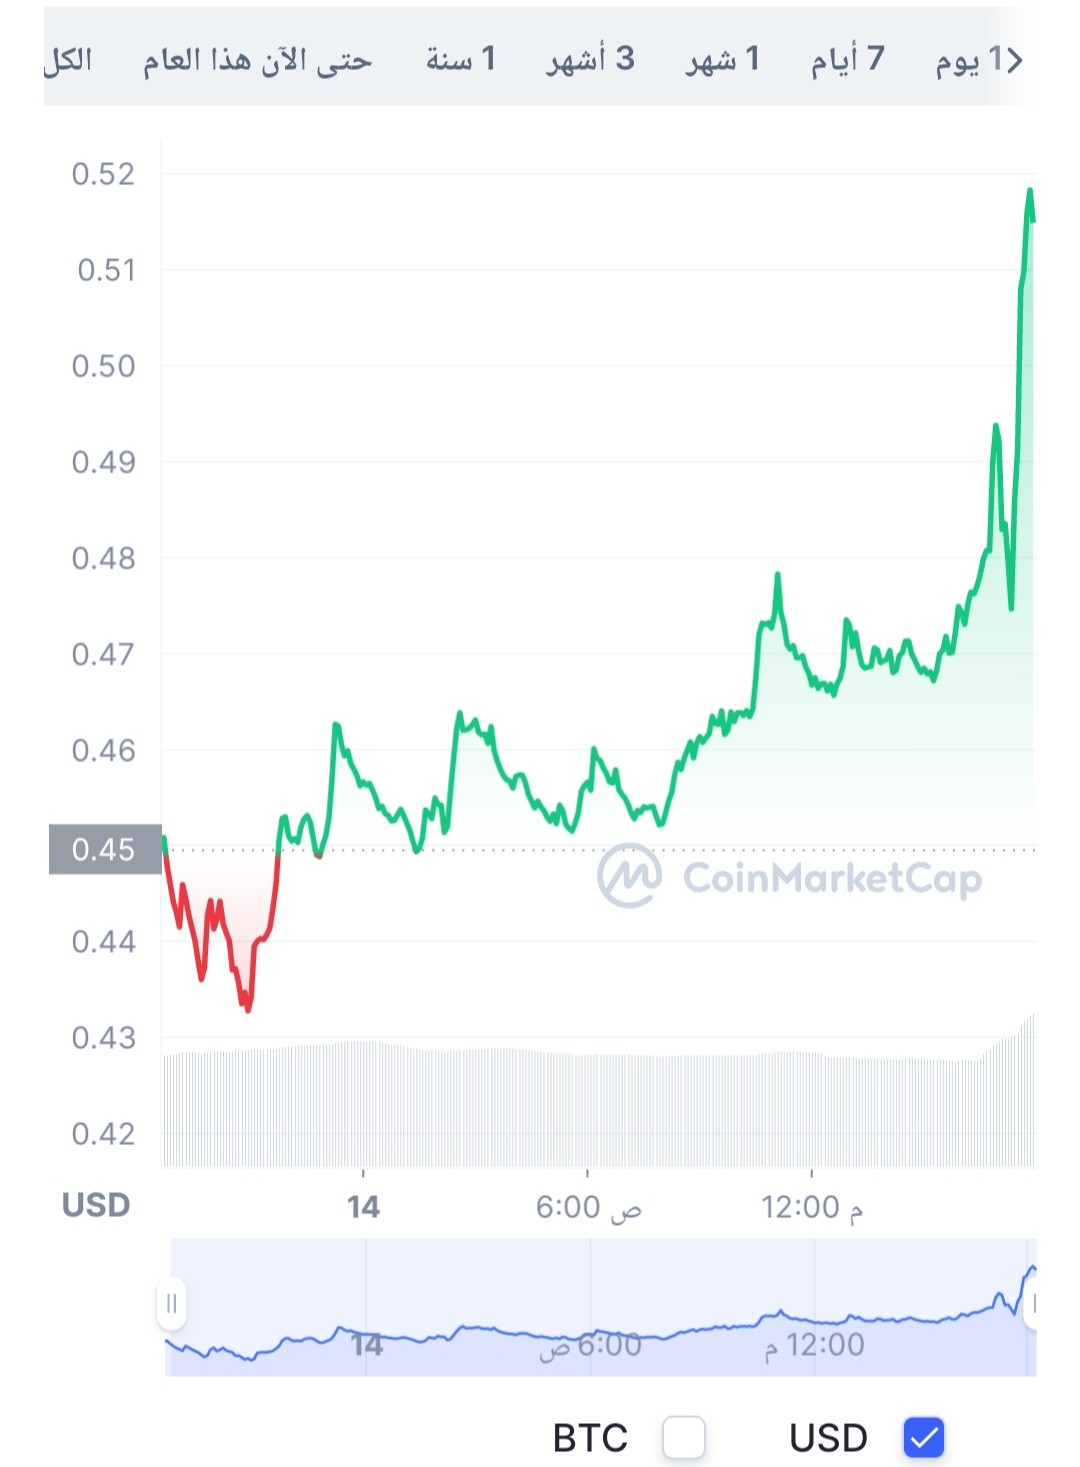Switch to the 3 أشهر range tab
Viewport: 1080px width, 1467px height.
point(590,60)
